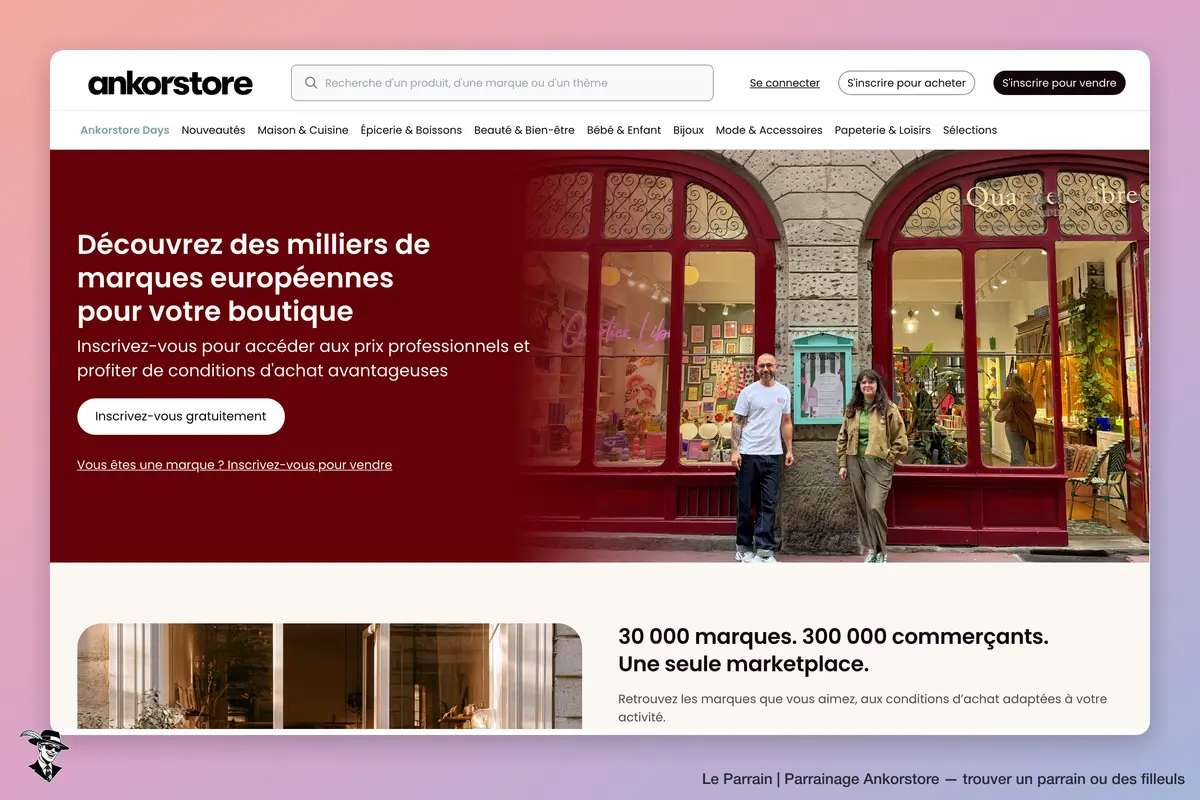
Task: Click the search magnifier icon
Action: click(311, 83)
